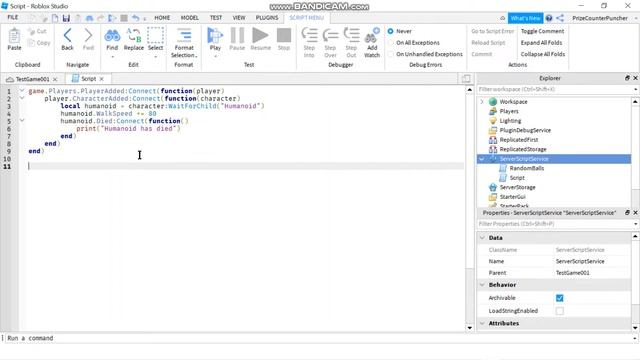The image size is (640, 360).
Task: Expand the Workspace tree node
Action: click(x=482, y=102)
